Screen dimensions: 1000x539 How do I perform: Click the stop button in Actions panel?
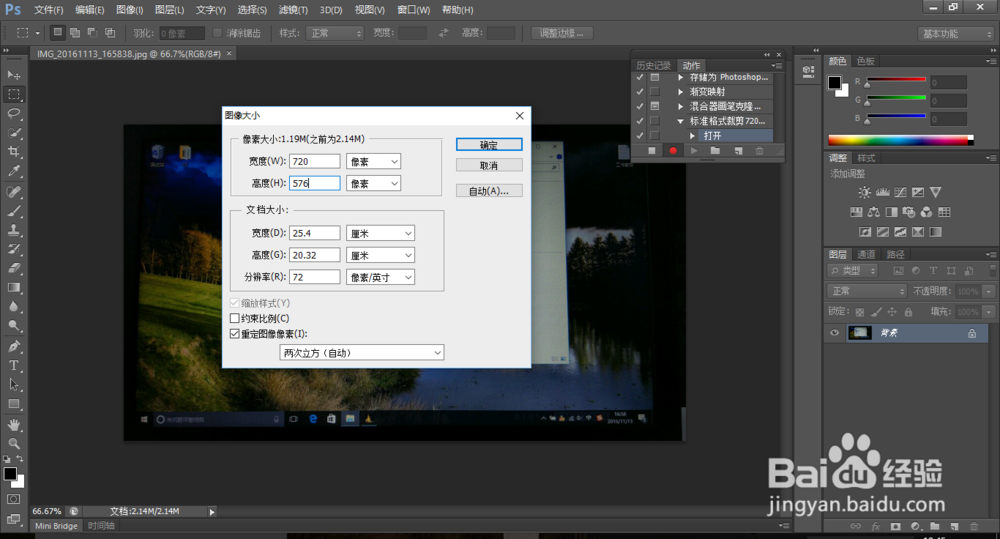pyautogui.click(x=651, y=151)
